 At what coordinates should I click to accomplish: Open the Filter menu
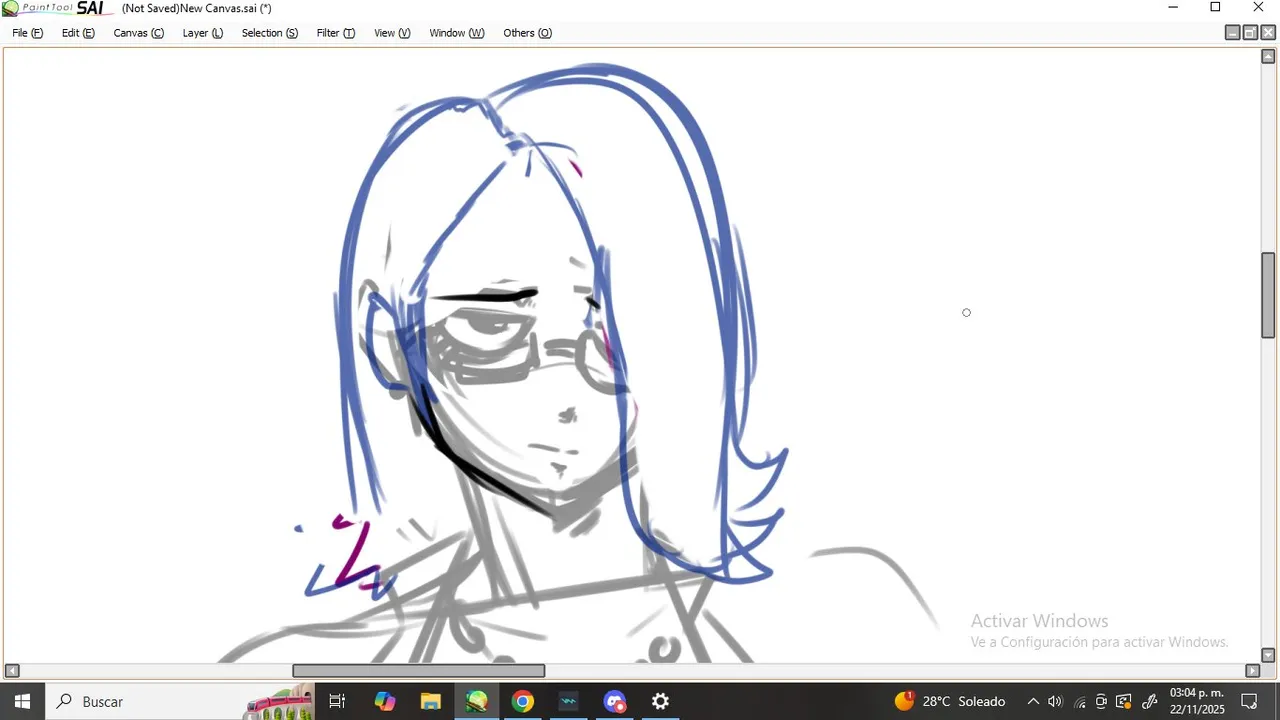click(335, 33)
